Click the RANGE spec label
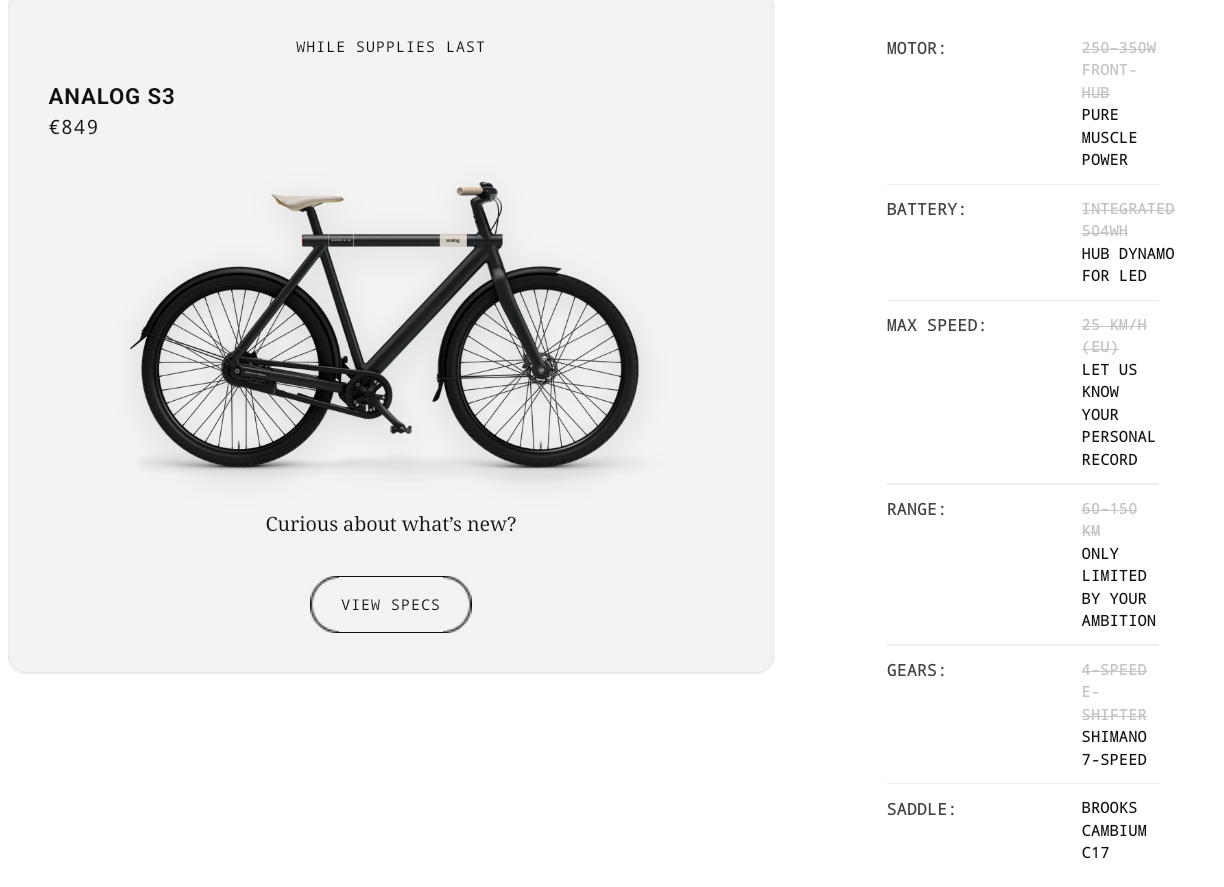Viewport: 1224px width, 887px height. click(916, 509)
